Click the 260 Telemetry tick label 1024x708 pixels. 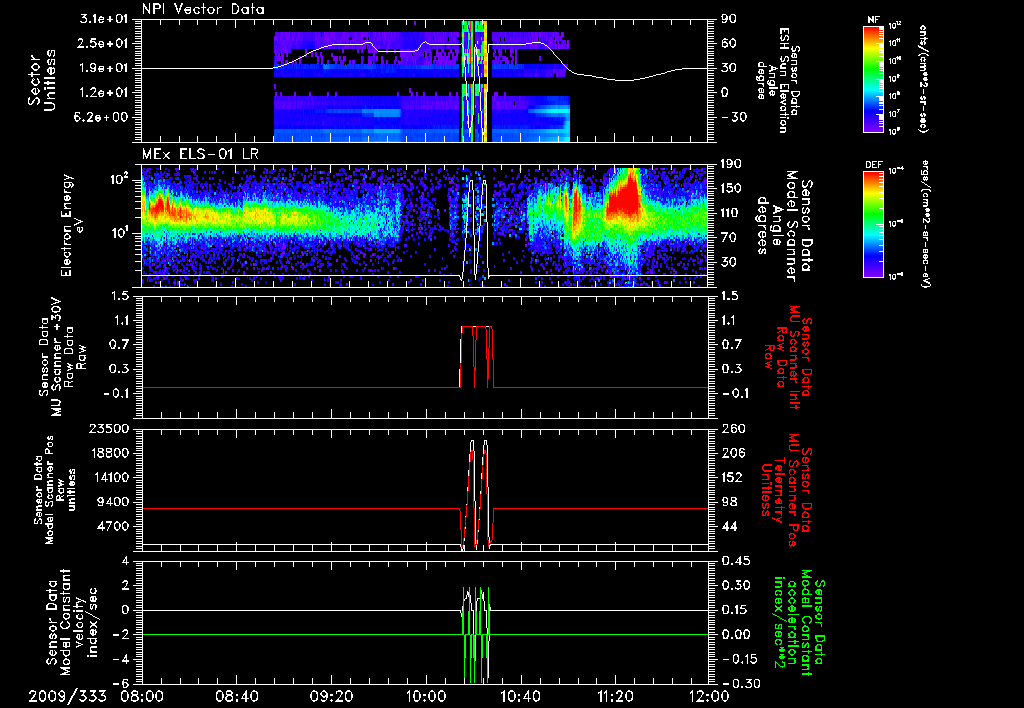(731, 428)
